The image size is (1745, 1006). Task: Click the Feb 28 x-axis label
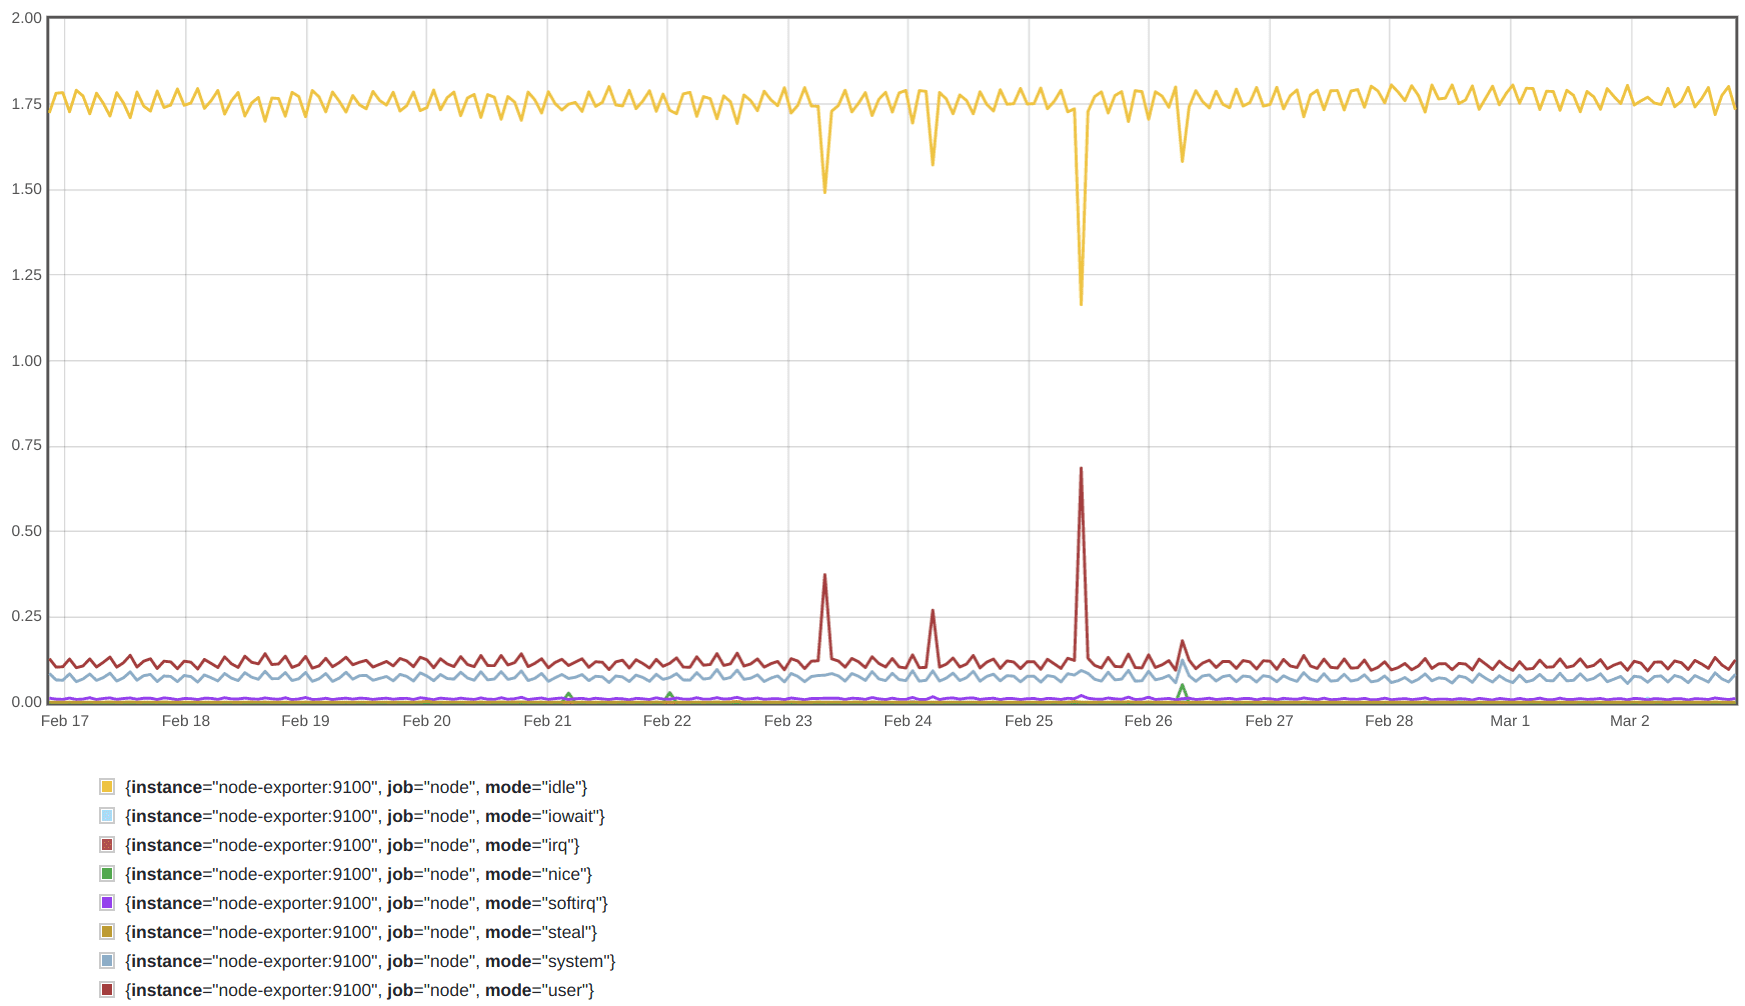point(1389,721)
